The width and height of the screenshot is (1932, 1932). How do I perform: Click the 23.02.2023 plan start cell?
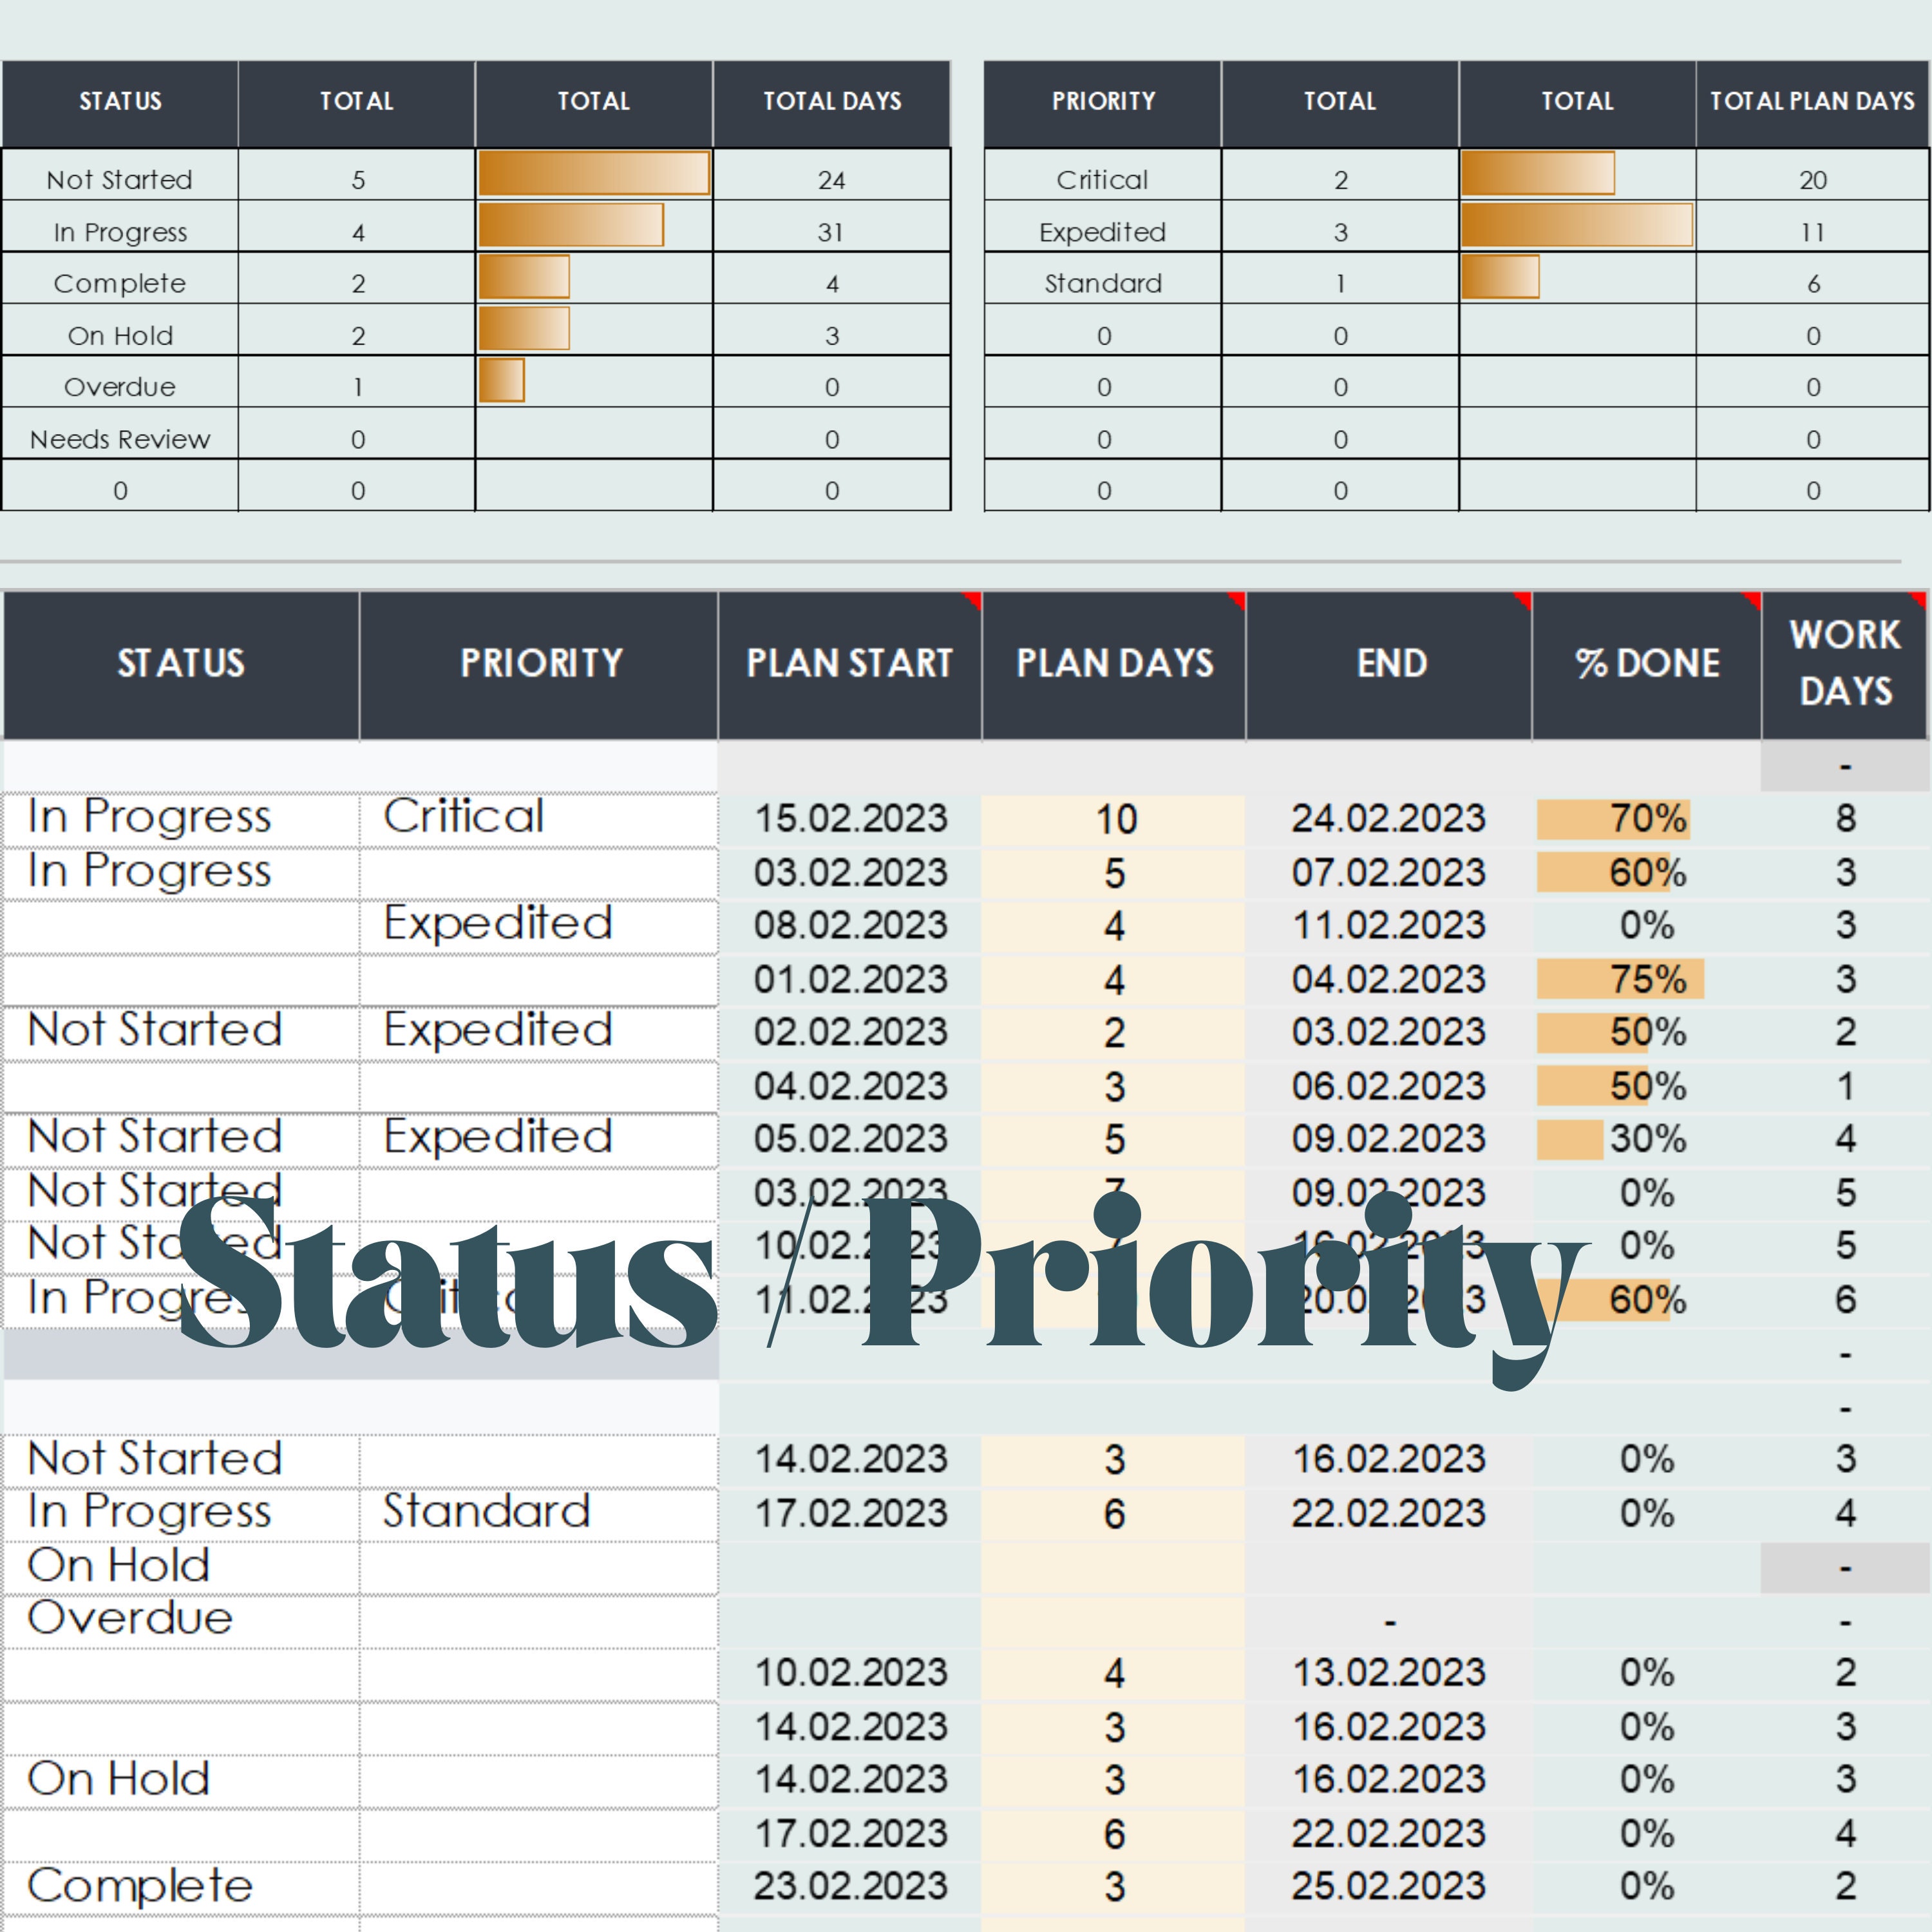coord(850,1887)
